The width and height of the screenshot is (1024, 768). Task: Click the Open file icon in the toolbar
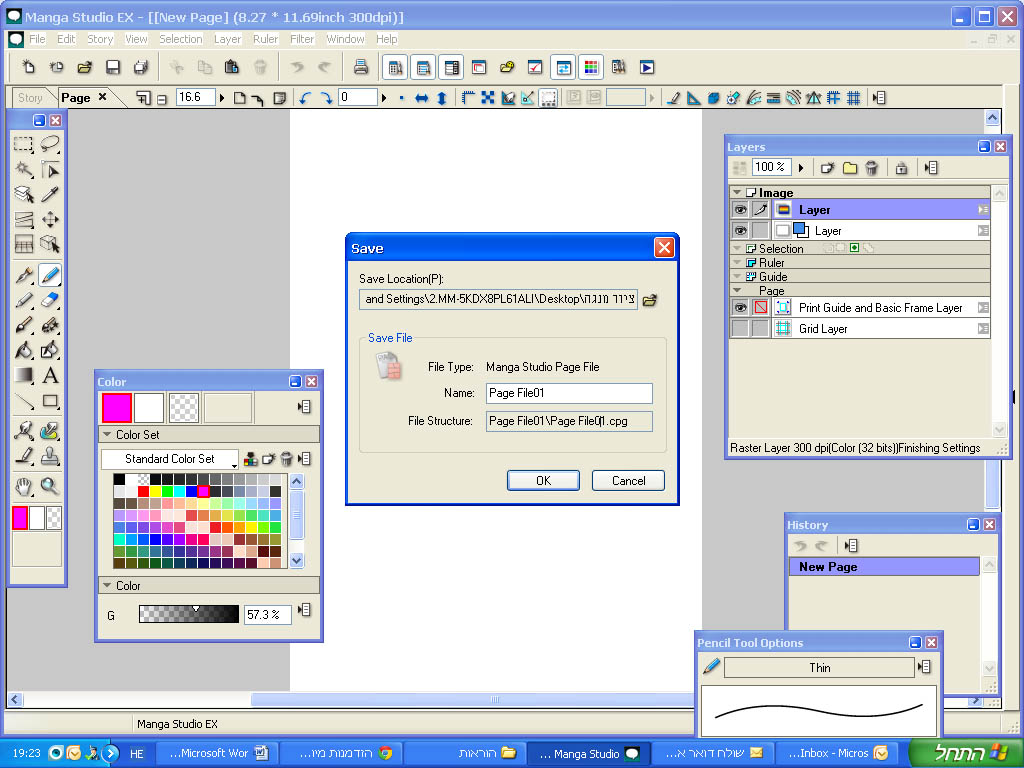pyautogui.click(x=84, y=67)
